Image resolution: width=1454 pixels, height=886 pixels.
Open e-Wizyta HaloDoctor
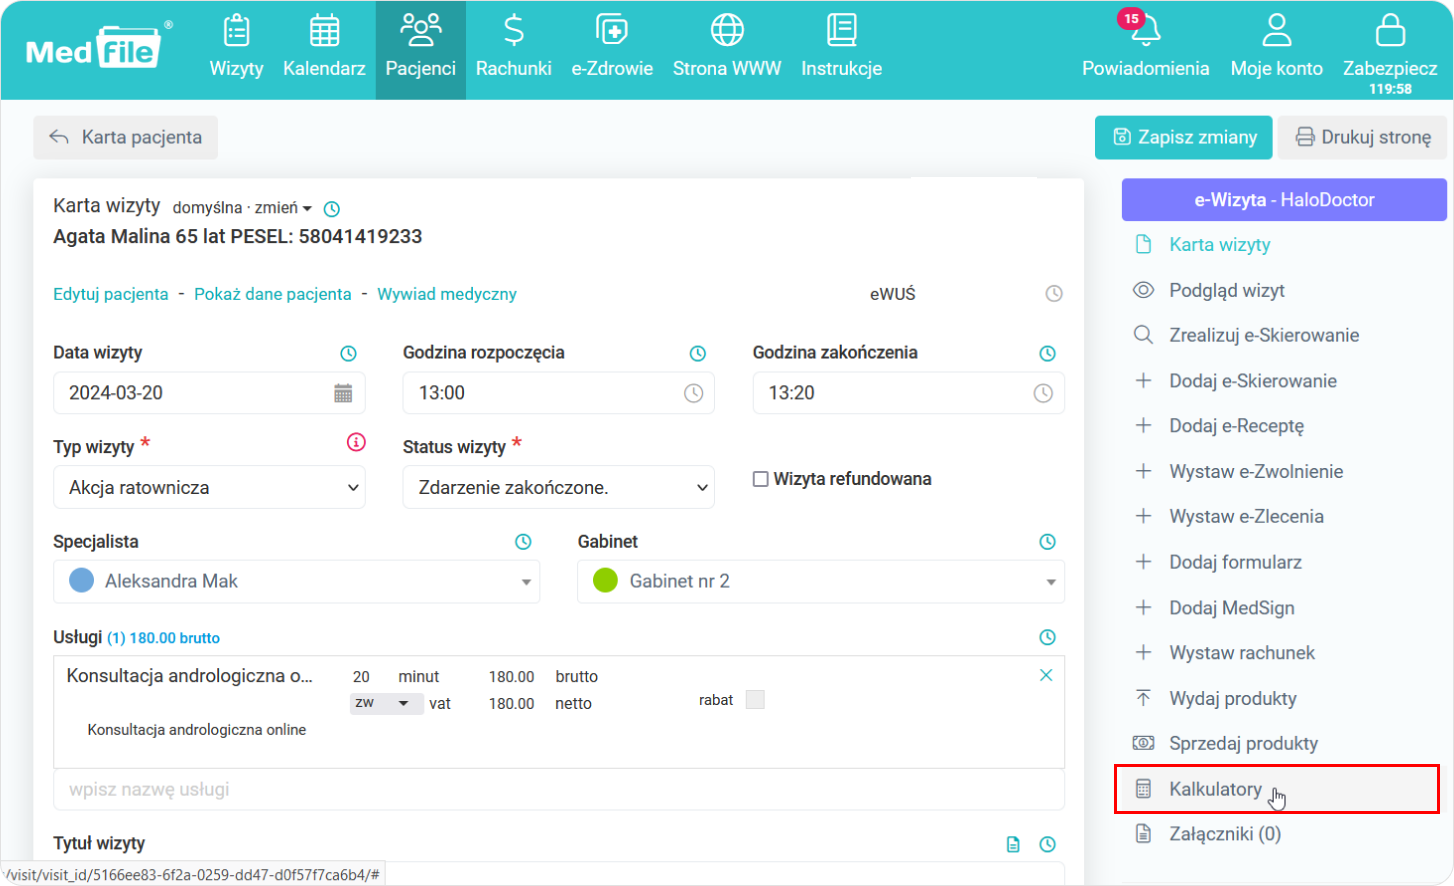[x=1284, y=200]
